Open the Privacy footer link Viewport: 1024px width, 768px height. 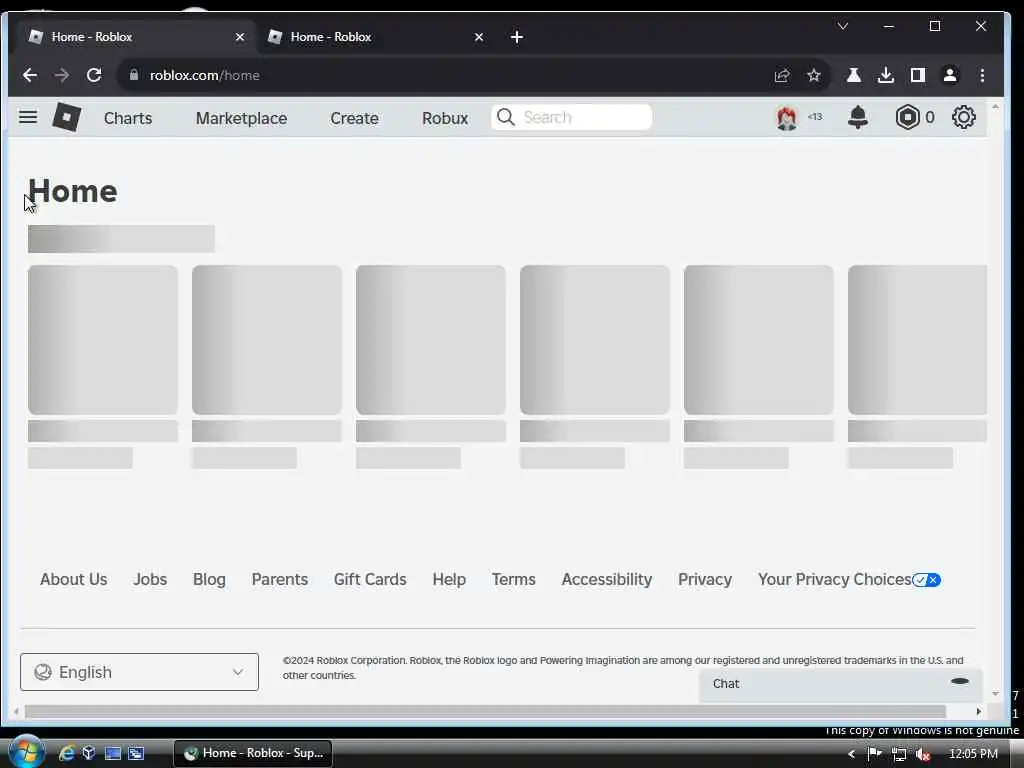coord(705,579)
